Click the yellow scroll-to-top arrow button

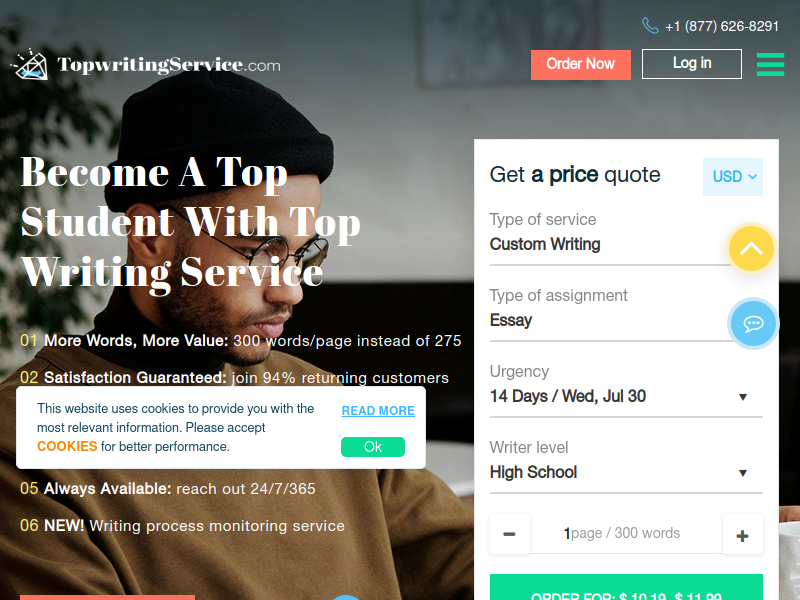click(x=751, y=248)
